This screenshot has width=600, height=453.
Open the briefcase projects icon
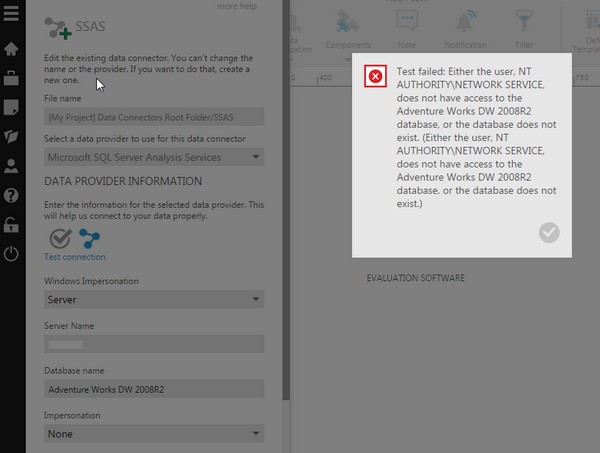click(11, 77)
